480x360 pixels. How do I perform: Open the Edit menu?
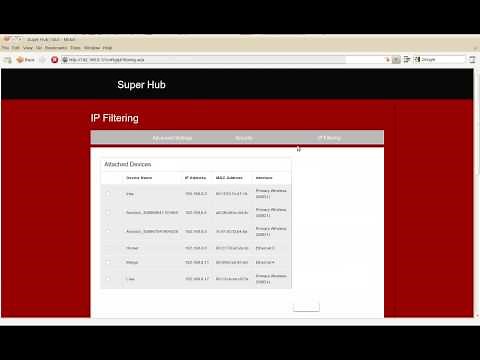16,48
